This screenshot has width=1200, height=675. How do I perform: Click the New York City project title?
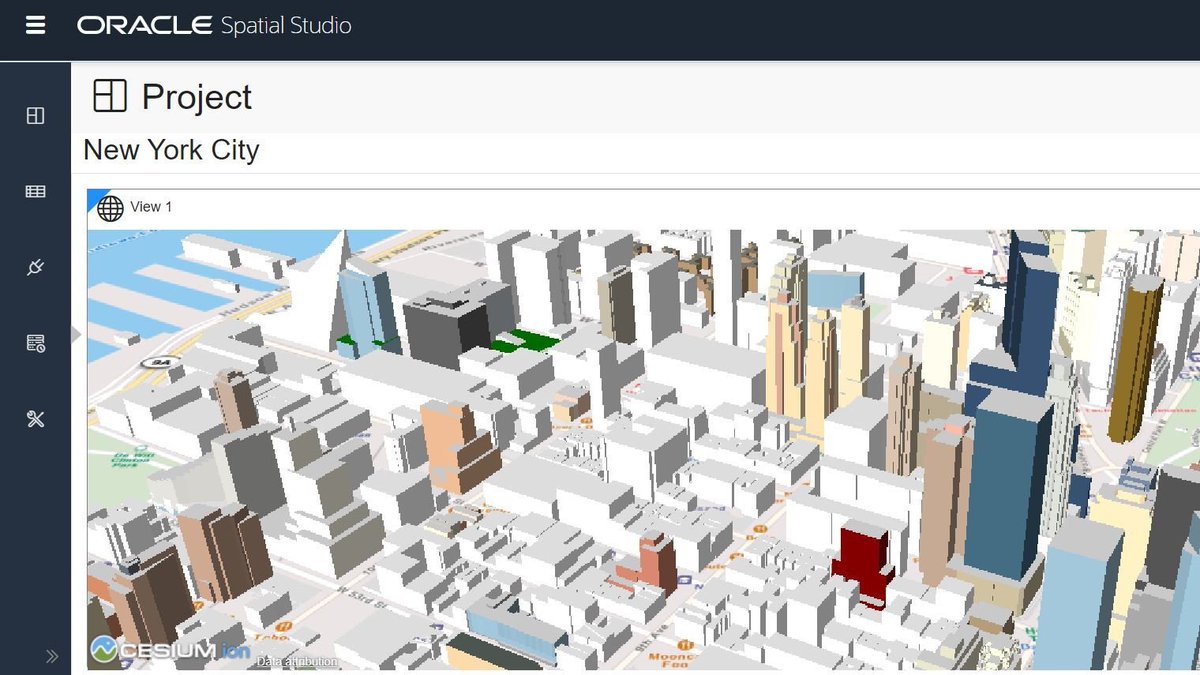tap(170, 150)
